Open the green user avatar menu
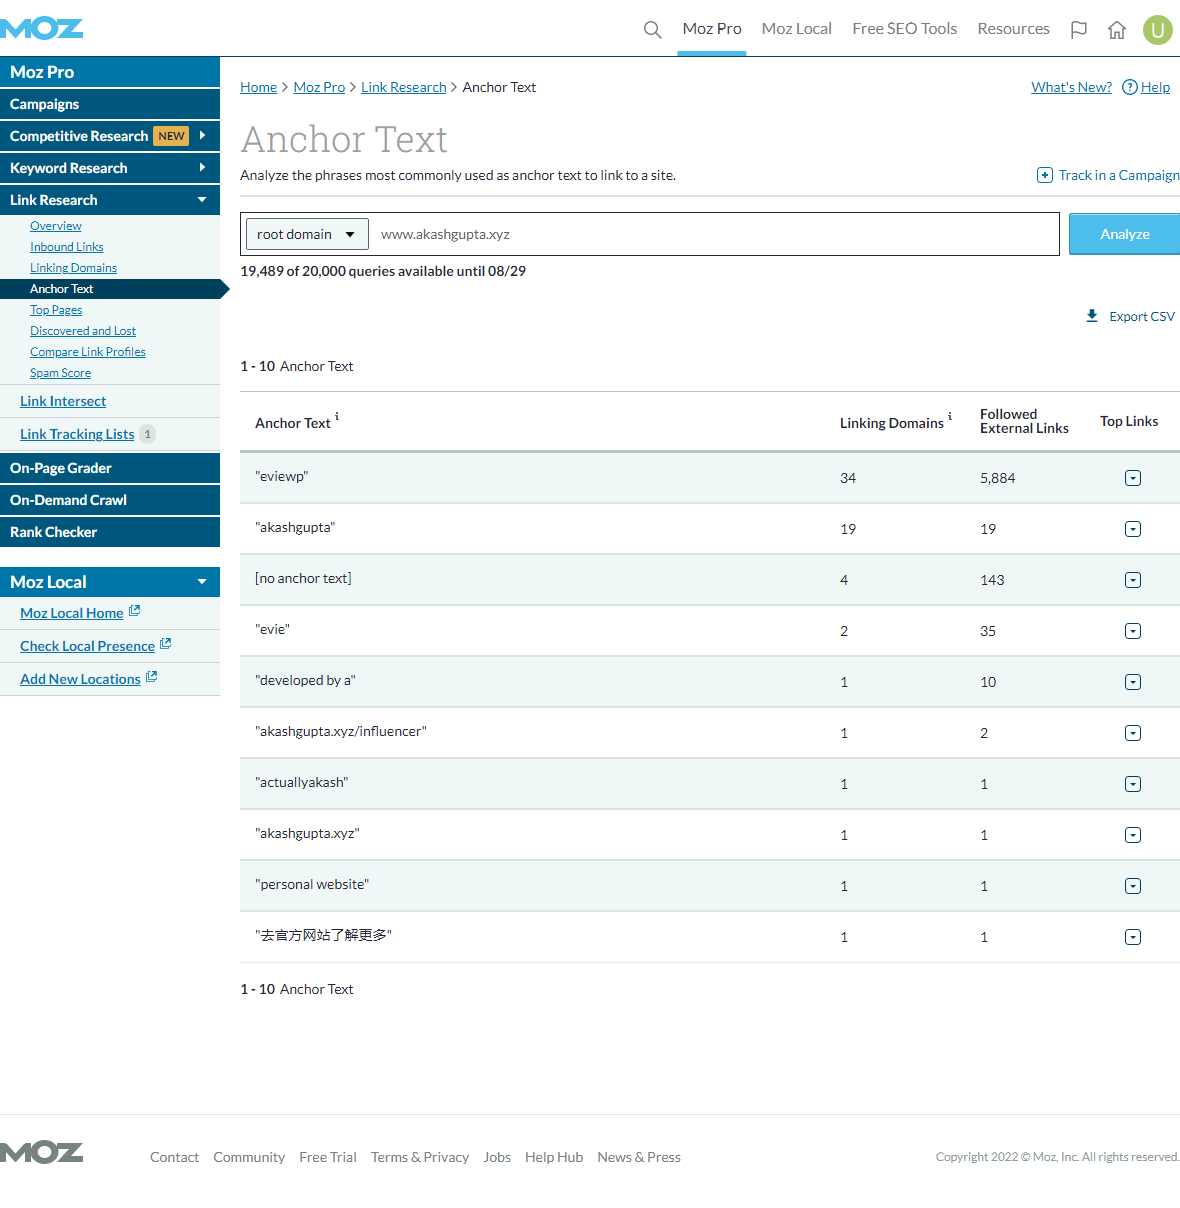Viewport: 1180px width, 1208px height. pyautogui.click(x=1157, y=30)
